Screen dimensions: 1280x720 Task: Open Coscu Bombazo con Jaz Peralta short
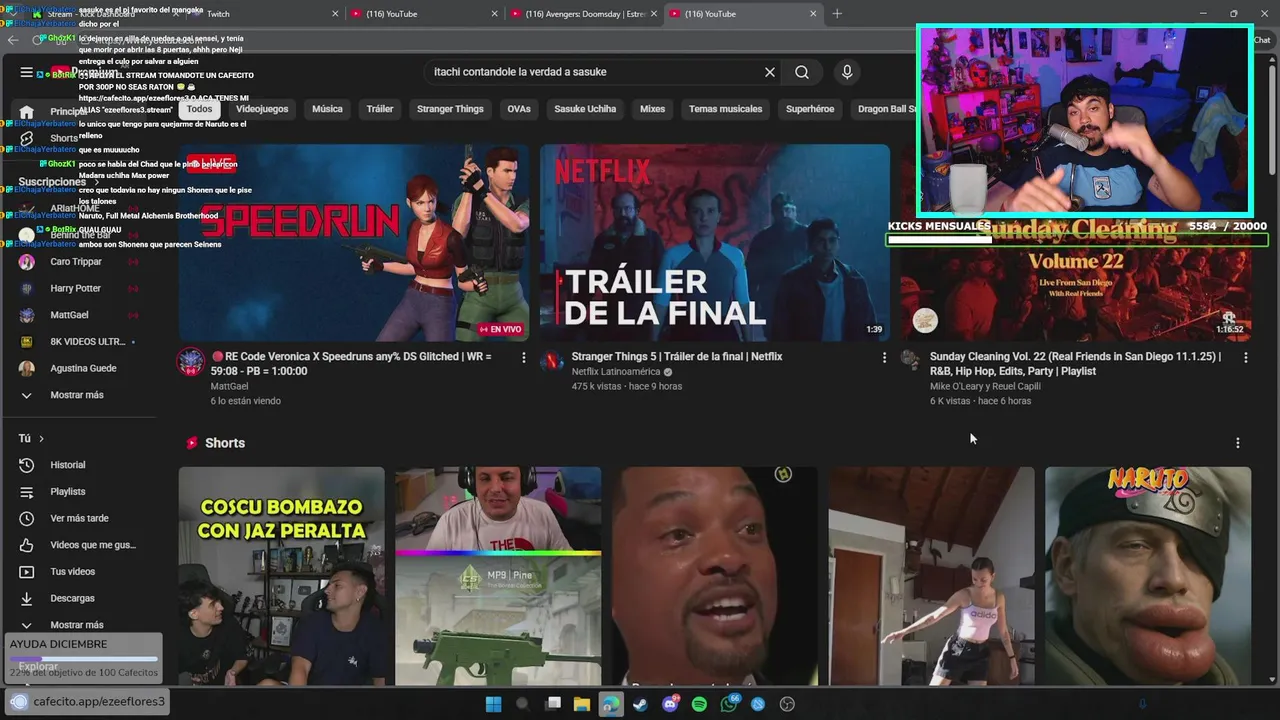pos(281,576)
